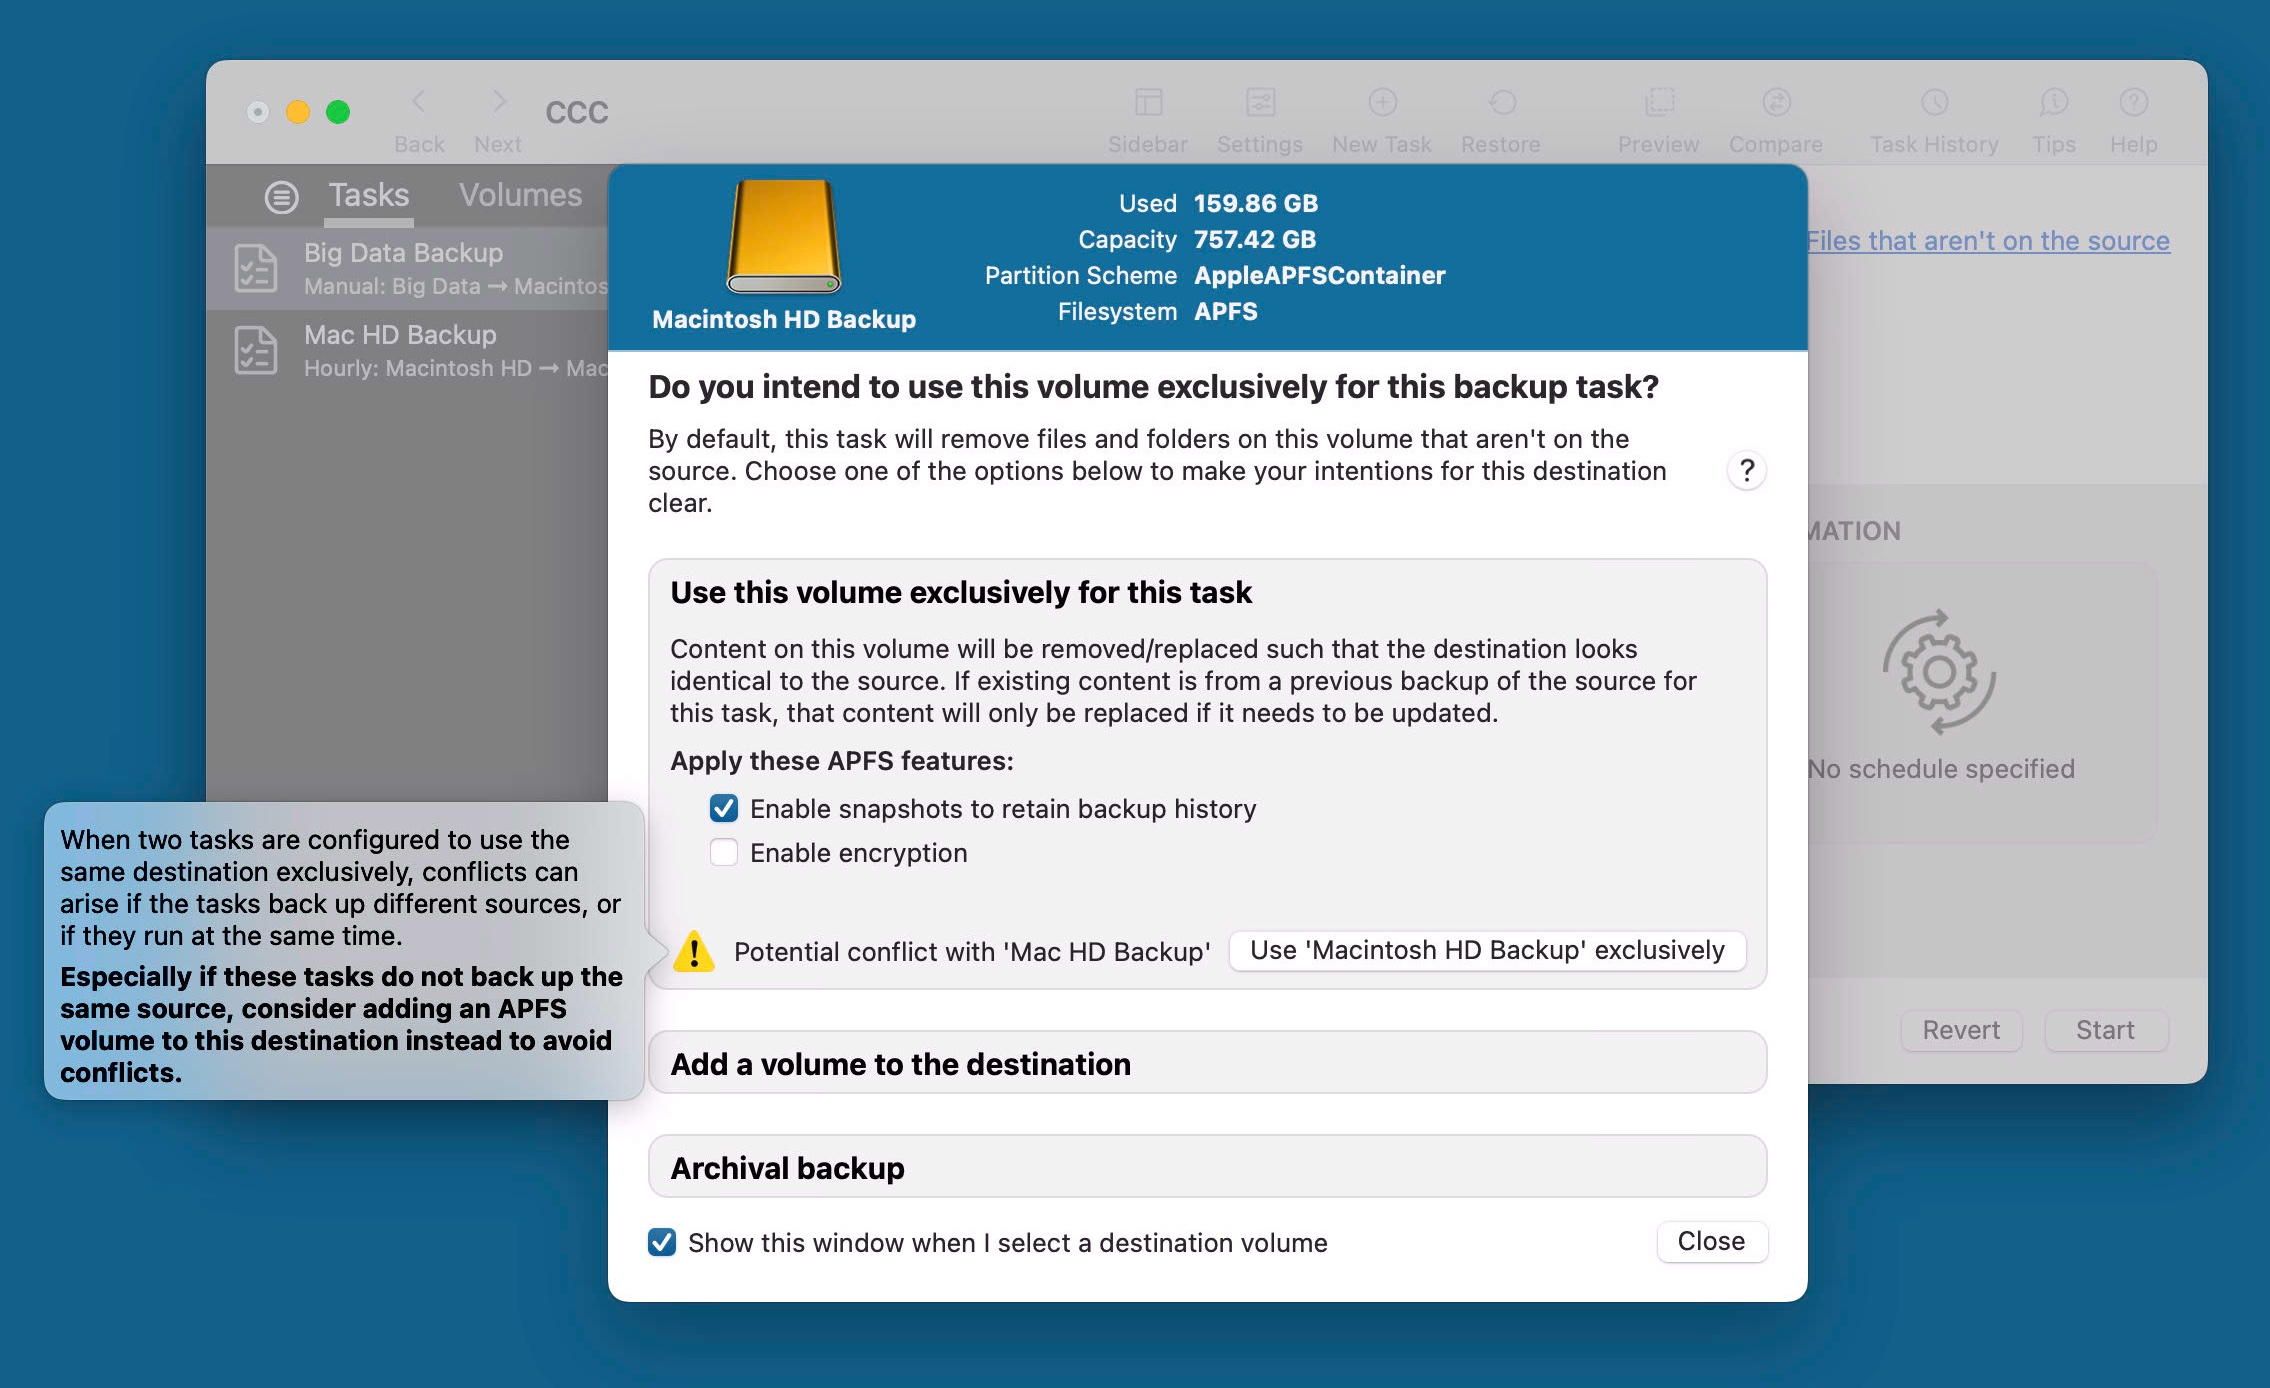Expand Use this volume exclusively section
Screen dimensions: 2270x1388
(x=961, y=592)
